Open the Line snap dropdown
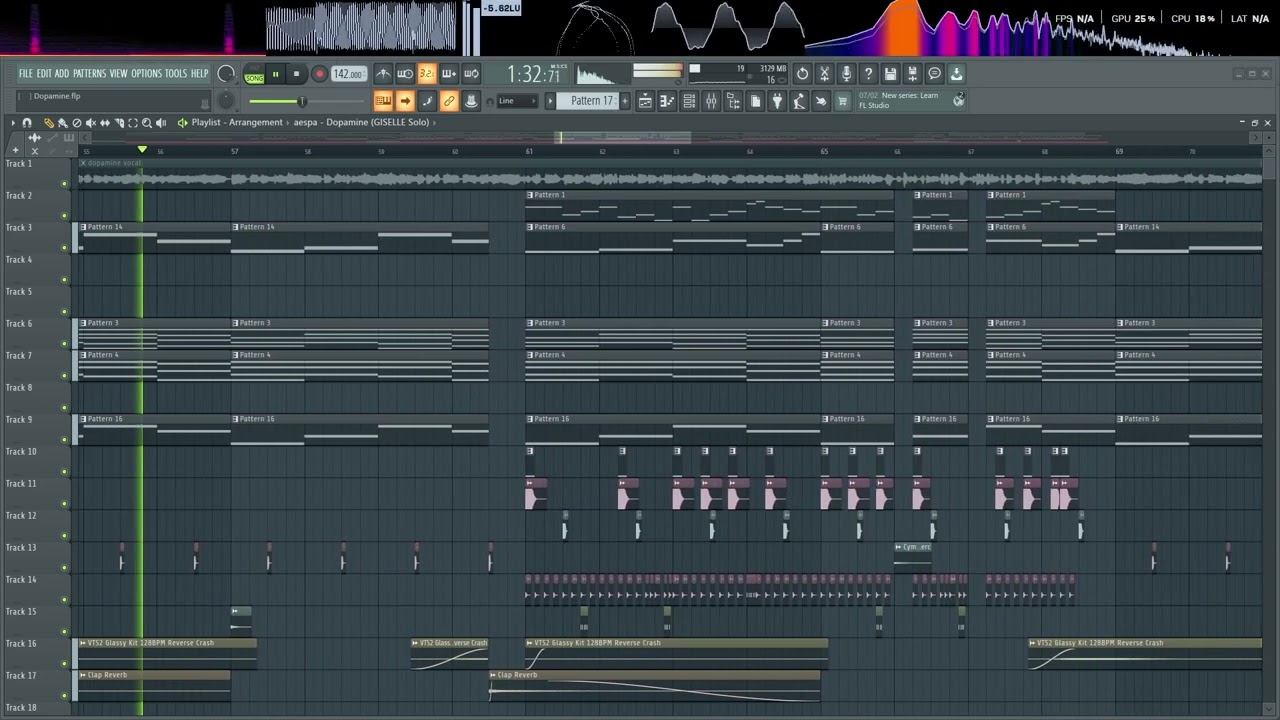 tap(517, 101)
